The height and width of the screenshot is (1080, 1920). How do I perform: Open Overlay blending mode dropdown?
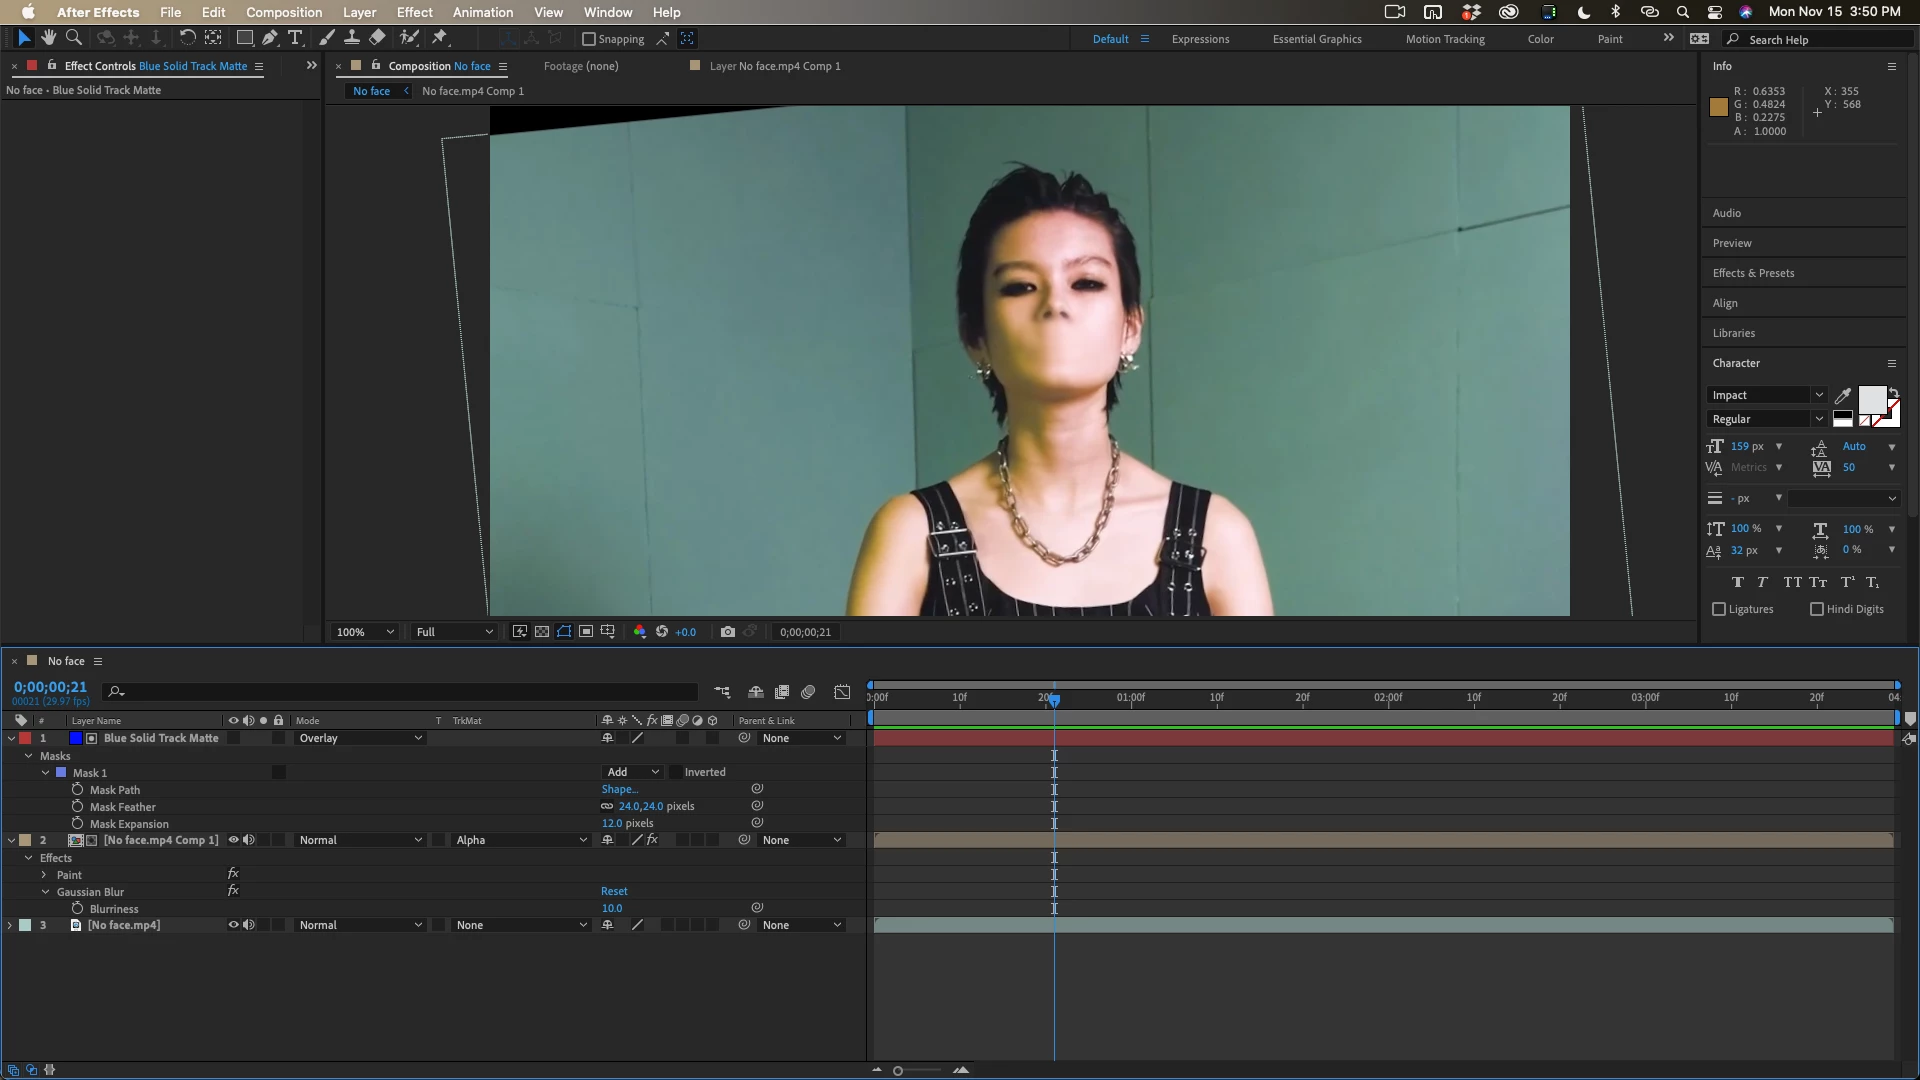point(360,738)
